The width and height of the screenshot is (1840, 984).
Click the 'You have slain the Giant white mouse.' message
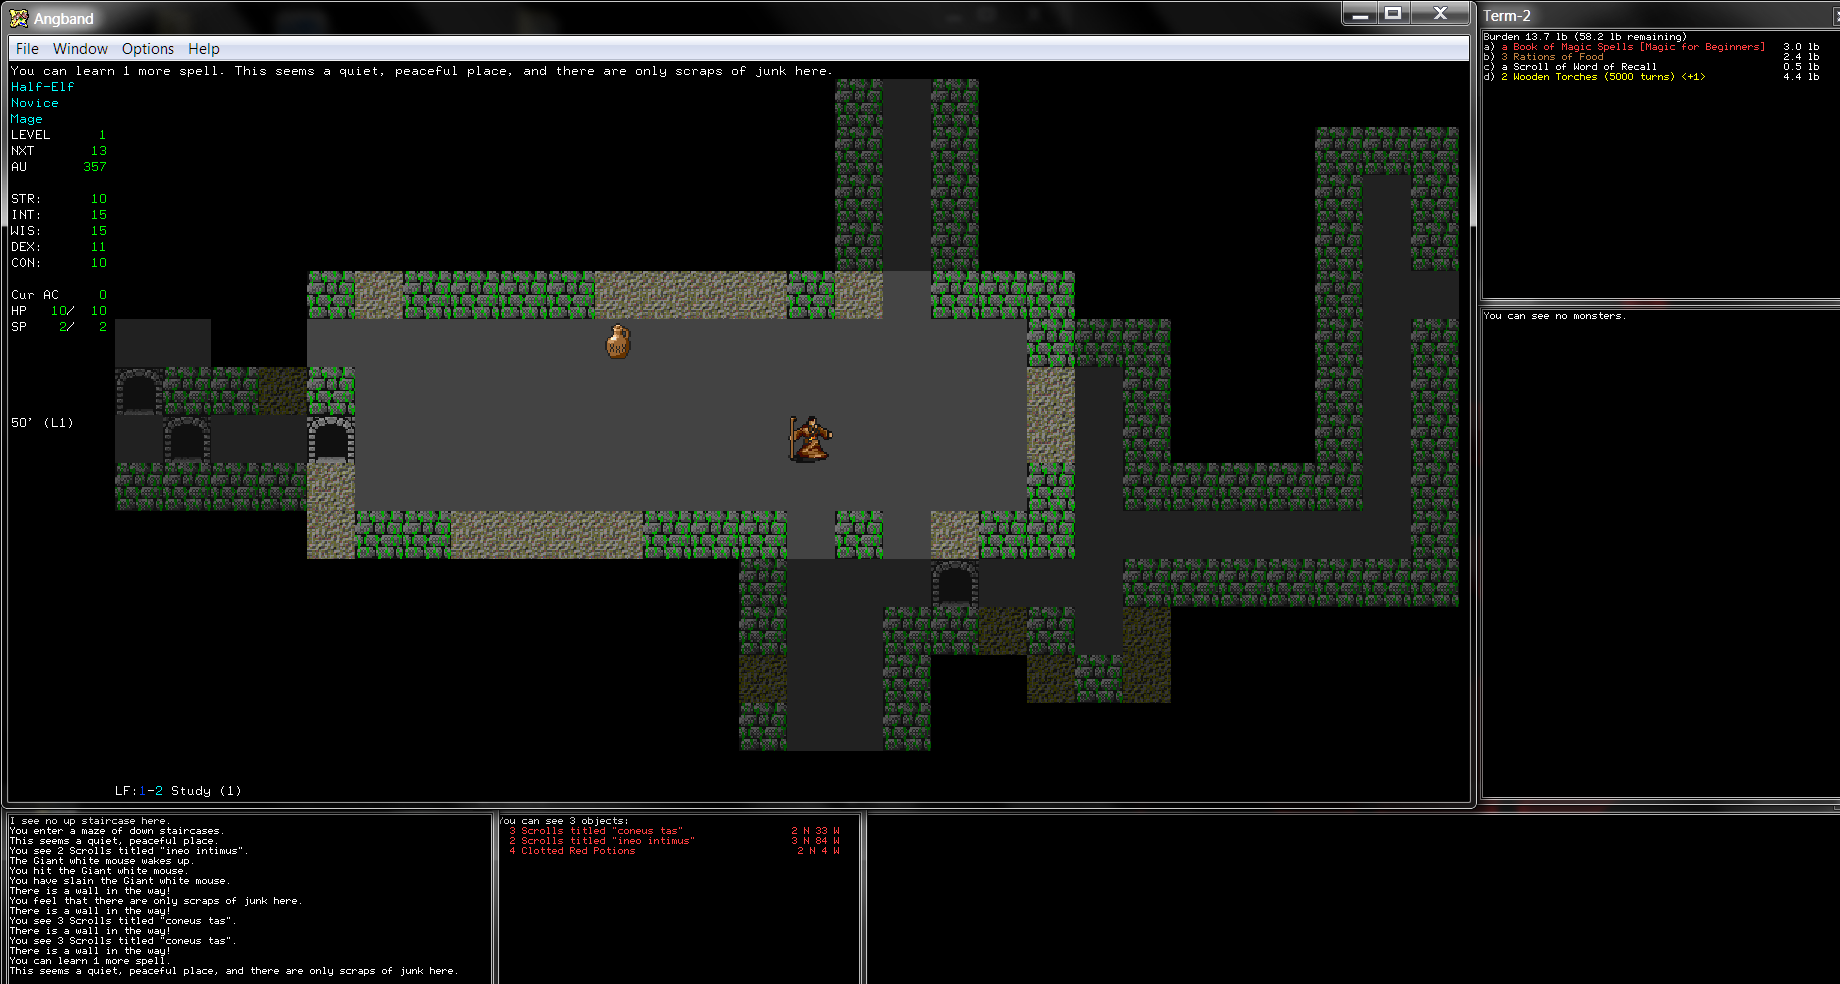point(120,881)
